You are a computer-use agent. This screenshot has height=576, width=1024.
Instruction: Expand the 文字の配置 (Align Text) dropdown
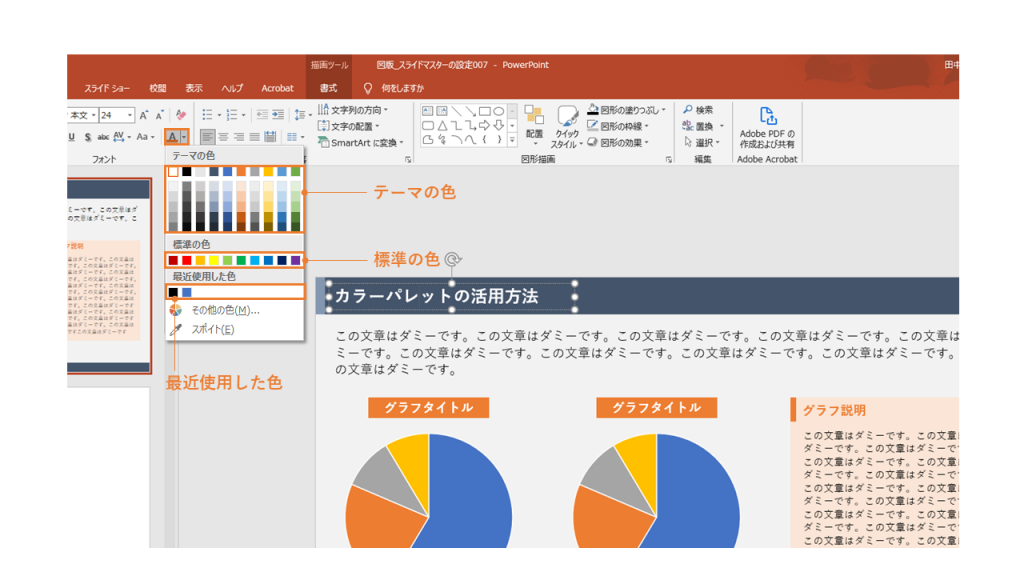pyautogui.click(x=353, y=126)
